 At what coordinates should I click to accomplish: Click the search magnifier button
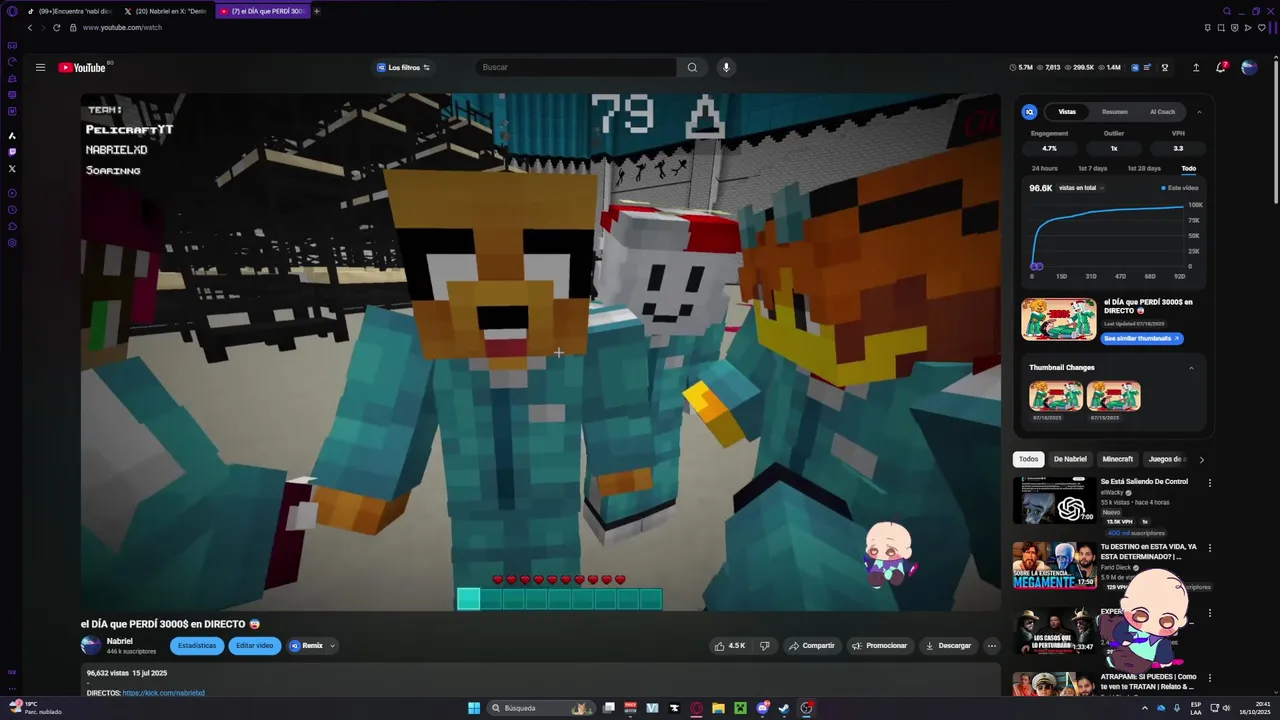click(x=692, y=67)
